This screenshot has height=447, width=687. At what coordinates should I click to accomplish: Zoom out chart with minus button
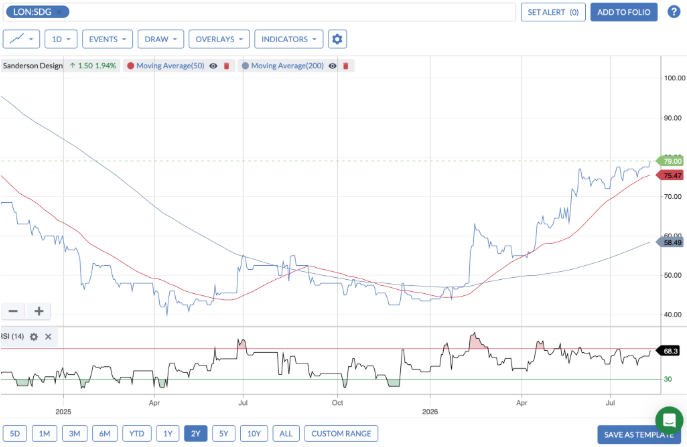pos(13,311)
